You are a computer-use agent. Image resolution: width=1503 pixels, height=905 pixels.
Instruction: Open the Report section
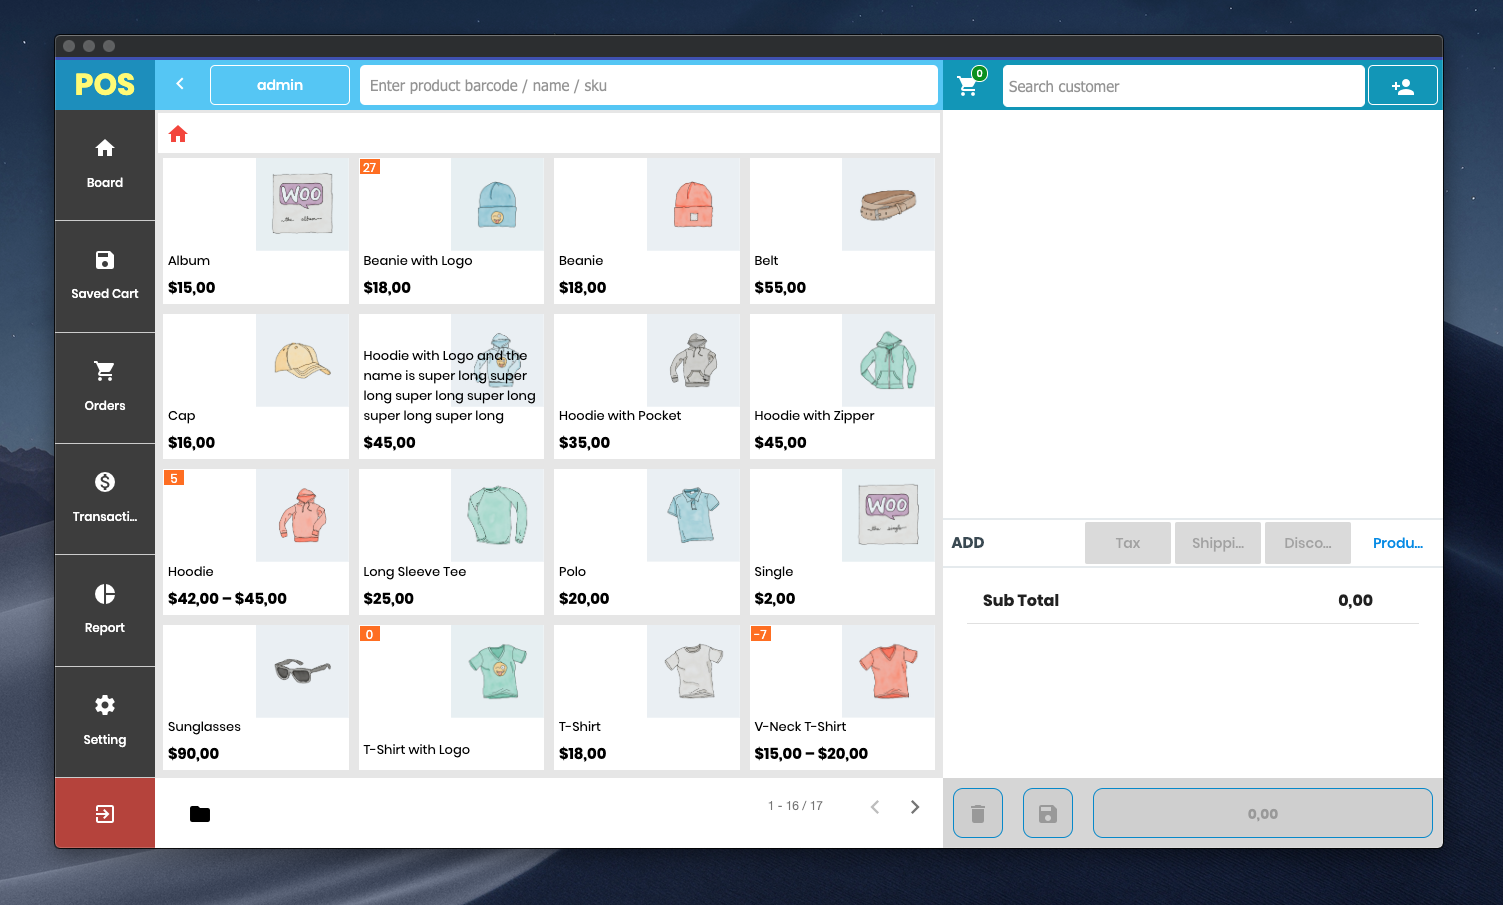click(105, 609)
